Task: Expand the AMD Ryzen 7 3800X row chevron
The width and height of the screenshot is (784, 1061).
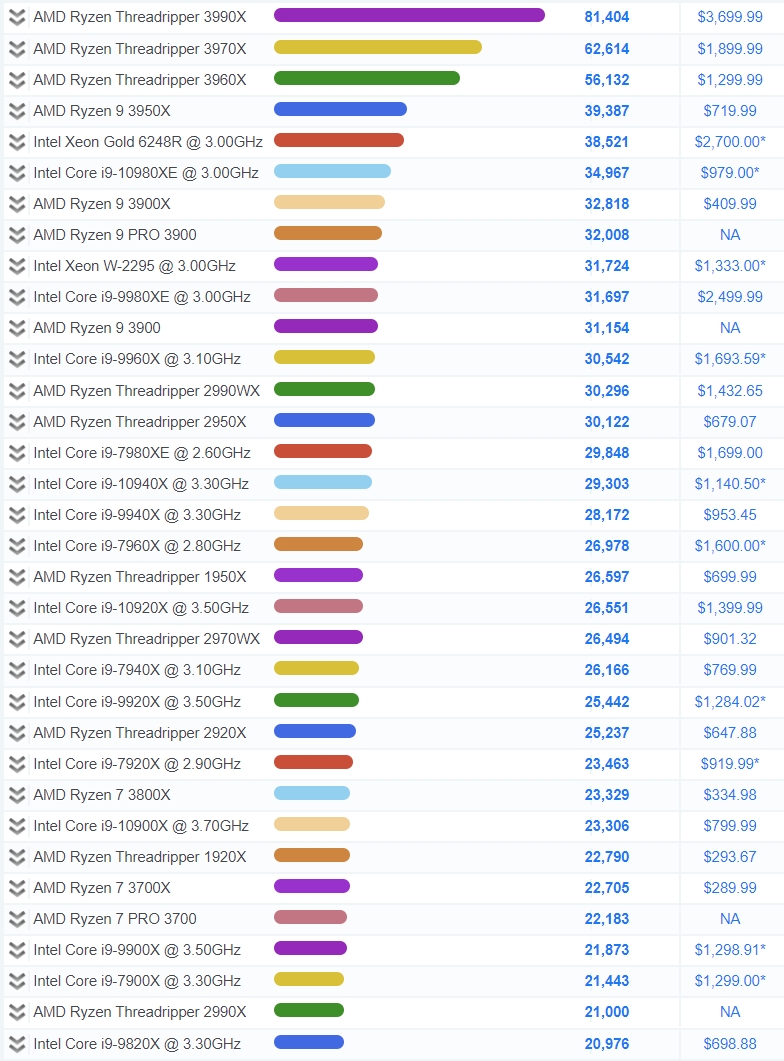Action: coord(17,794)
